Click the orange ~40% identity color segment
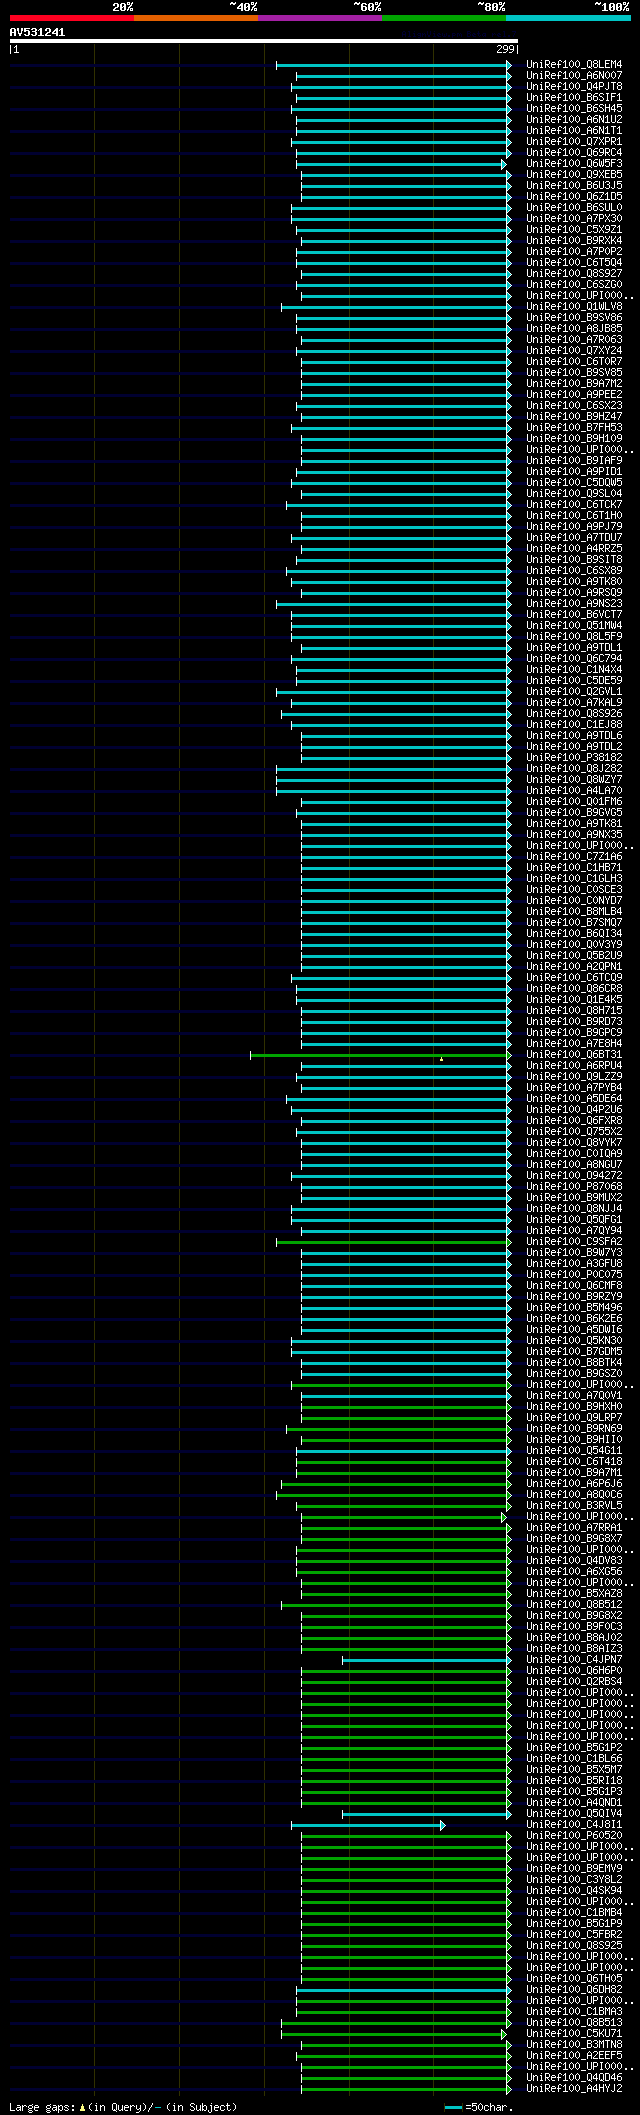Screen dimensions: 640x2115 (195, 18)
